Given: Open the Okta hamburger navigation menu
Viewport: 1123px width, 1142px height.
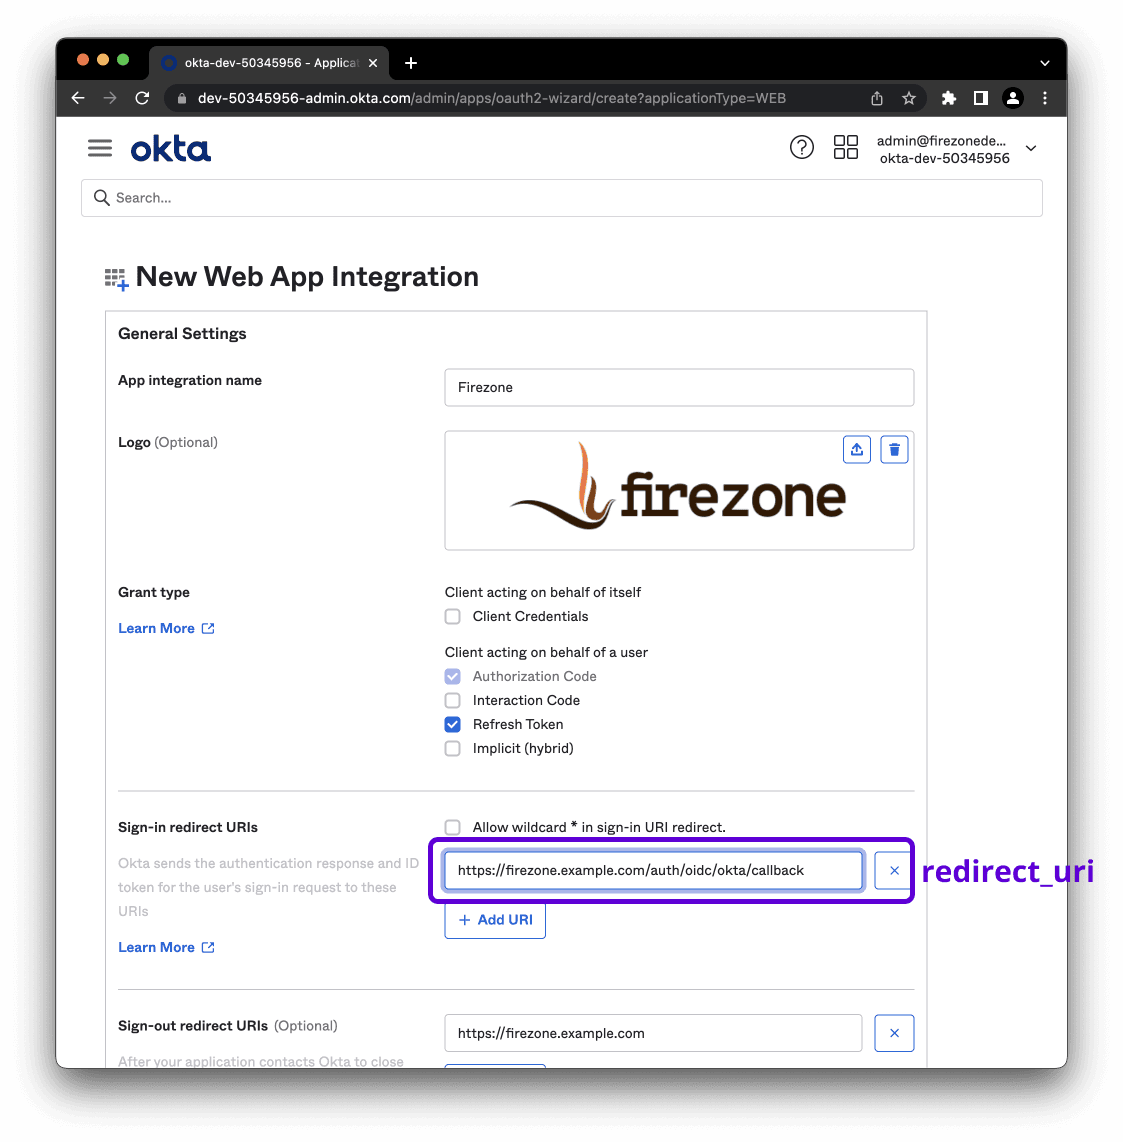Looking at the screenshot, I should tap(100, 148).
